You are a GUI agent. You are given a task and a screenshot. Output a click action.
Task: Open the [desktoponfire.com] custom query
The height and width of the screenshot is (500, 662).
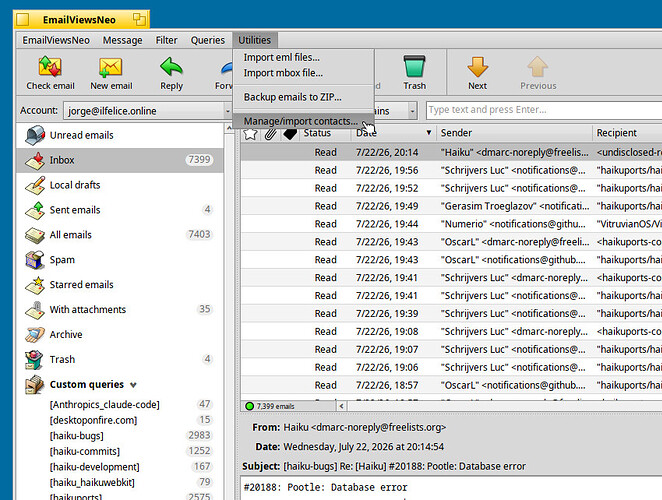(93, 420)
